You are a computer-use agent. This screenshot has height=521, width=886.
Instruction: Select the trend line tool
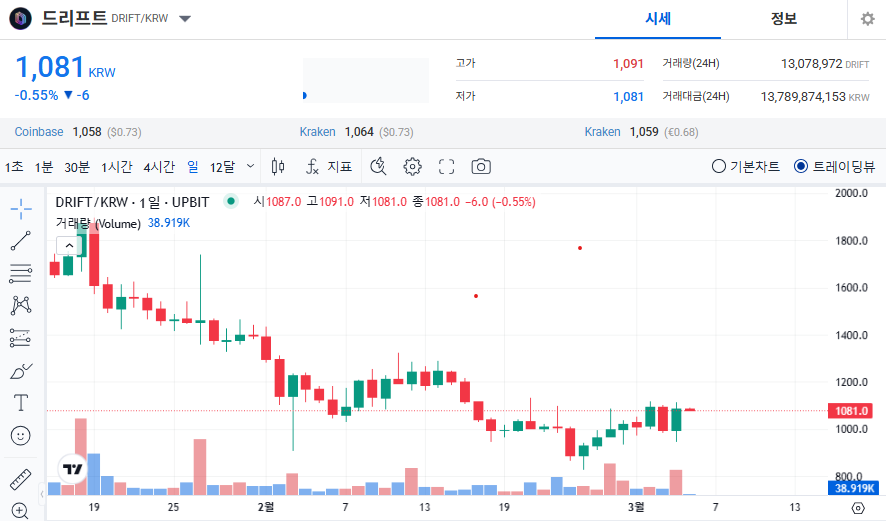pos(21,241)
